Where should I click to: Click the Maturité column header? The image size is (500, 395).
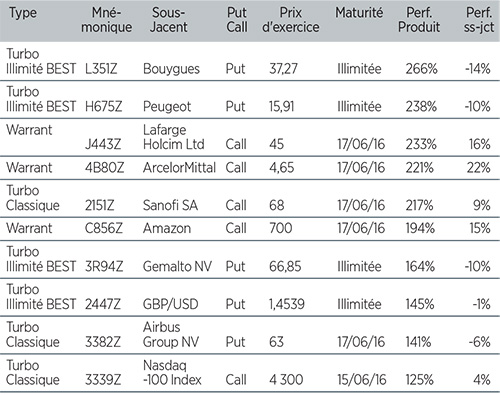(359, 13)
